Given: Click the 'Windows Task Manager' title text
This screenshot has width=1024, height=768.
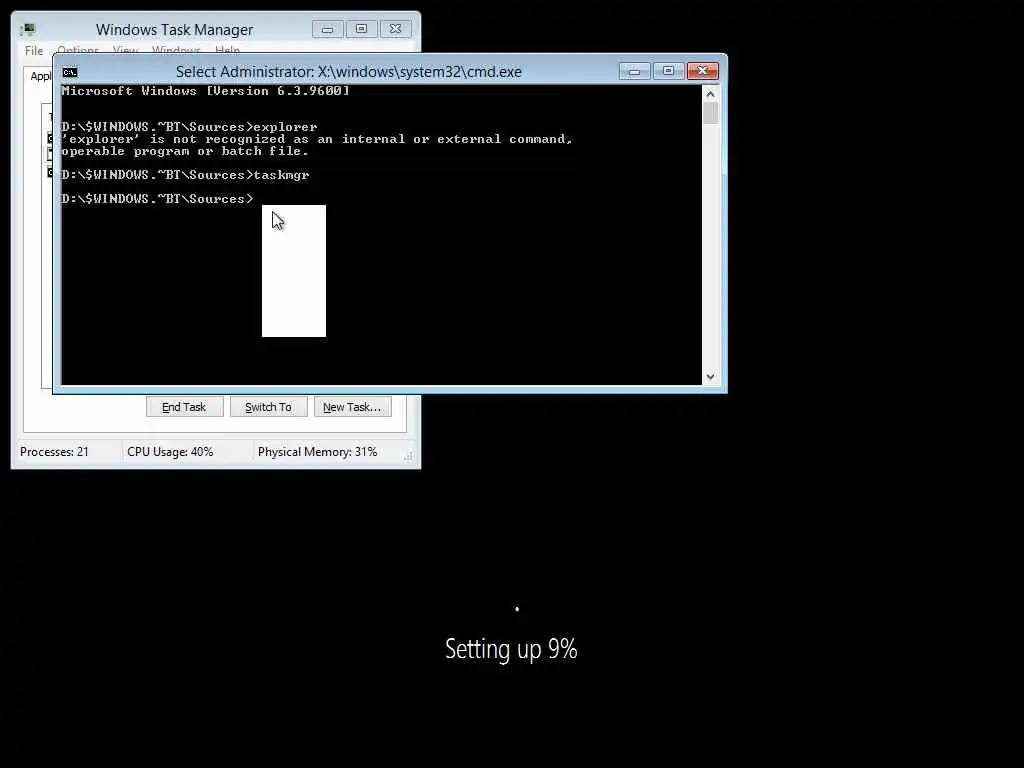Looking at the screenshot, I should [x=174, y=29].
